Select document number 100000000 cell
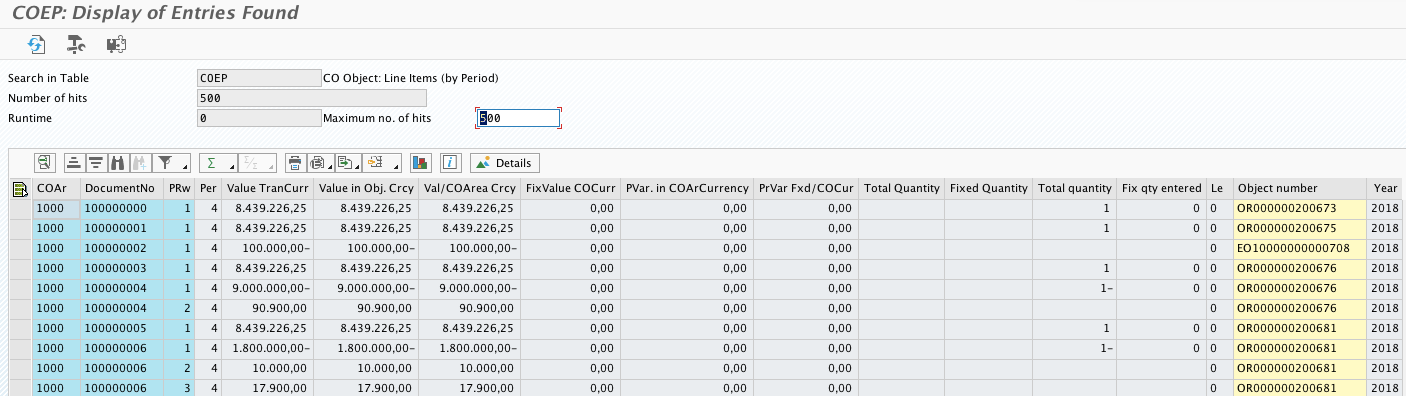Image resolution: width=1406 pixels, height=396 pixels. [x=121, y=208]
